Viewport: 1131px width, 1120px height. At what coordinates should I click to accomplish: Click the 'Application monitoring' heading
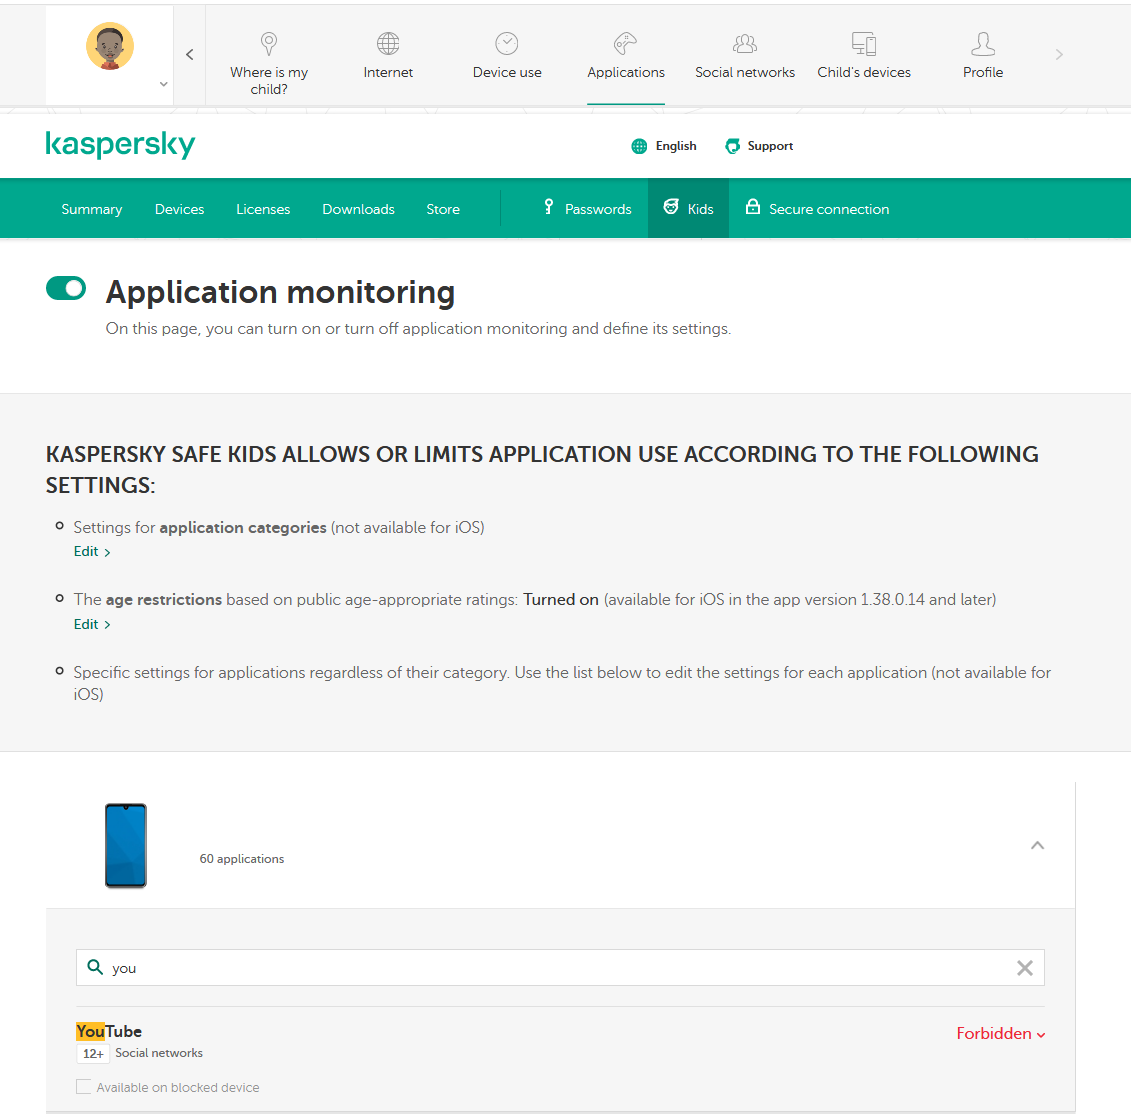click(280, 293)
